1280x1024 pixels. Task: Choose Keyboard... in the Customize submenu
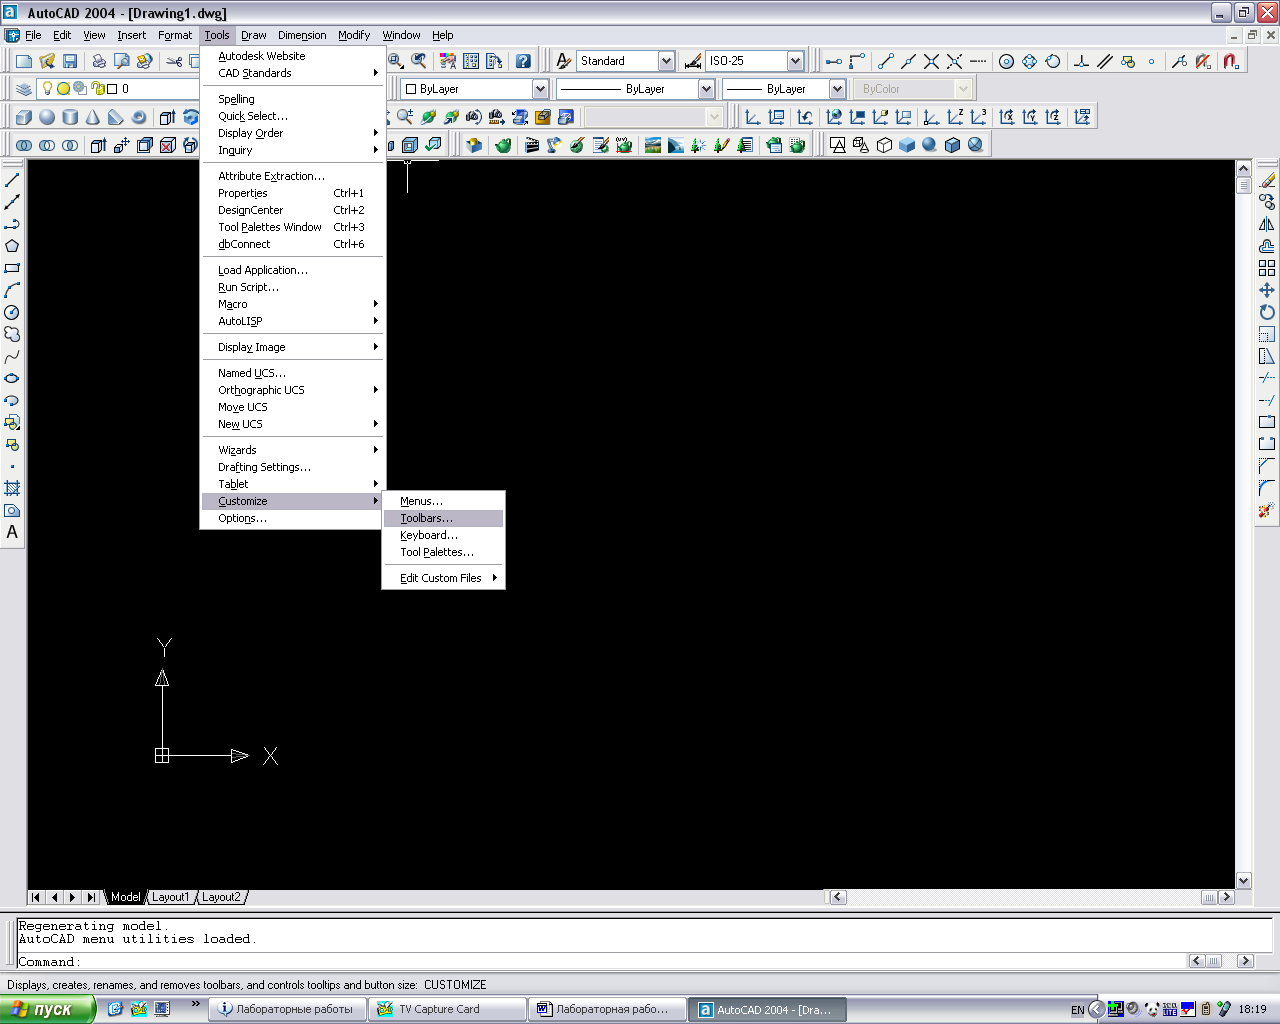(x=444, y=535)
